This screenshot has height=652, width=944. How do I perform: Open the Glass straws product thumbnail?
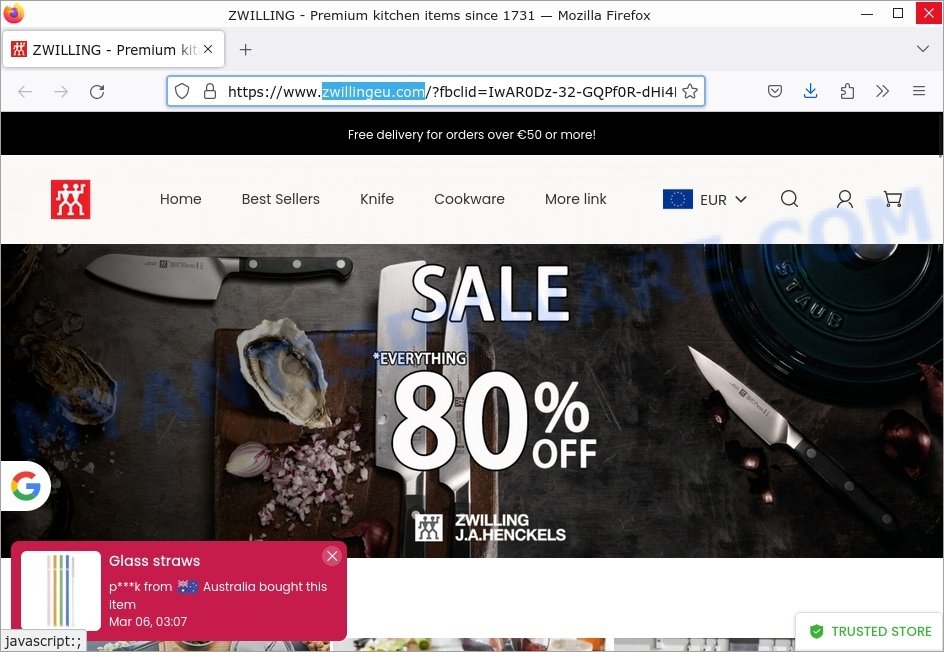[x=61, y=591]
